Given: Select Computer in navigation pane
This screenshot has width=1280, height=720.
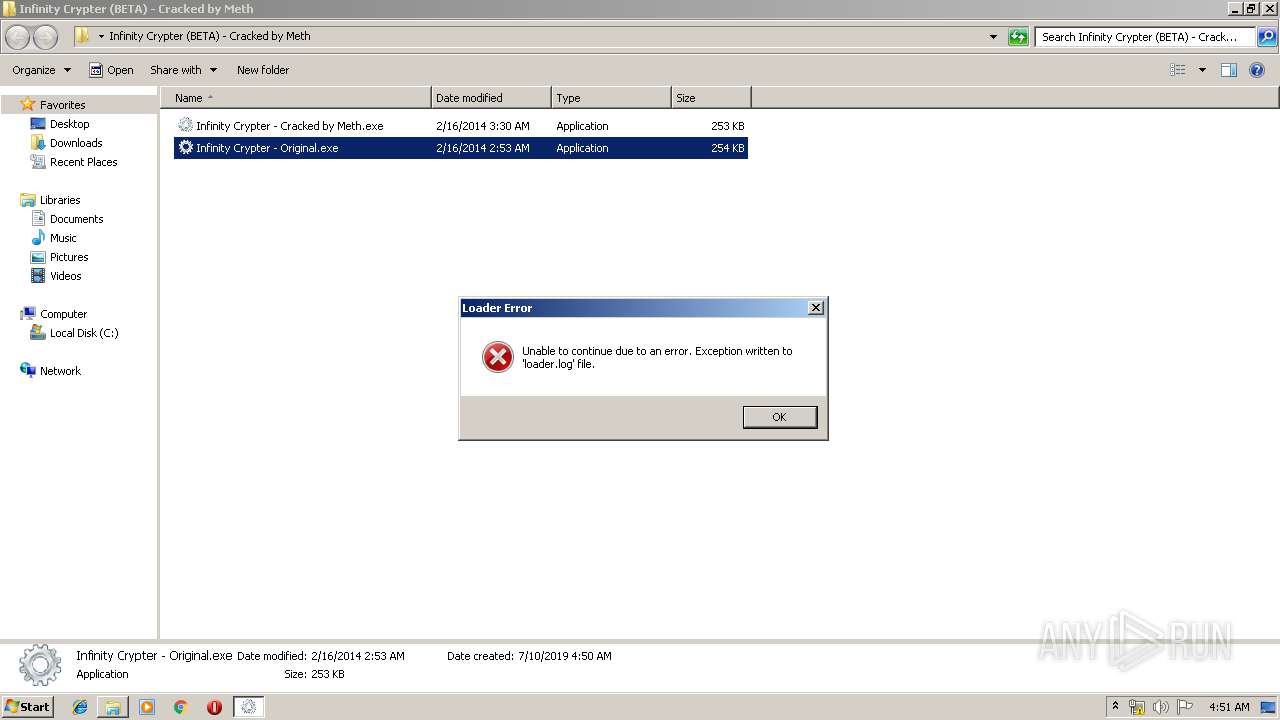Looking at the screenshot, I should click(x=63, y=314).
